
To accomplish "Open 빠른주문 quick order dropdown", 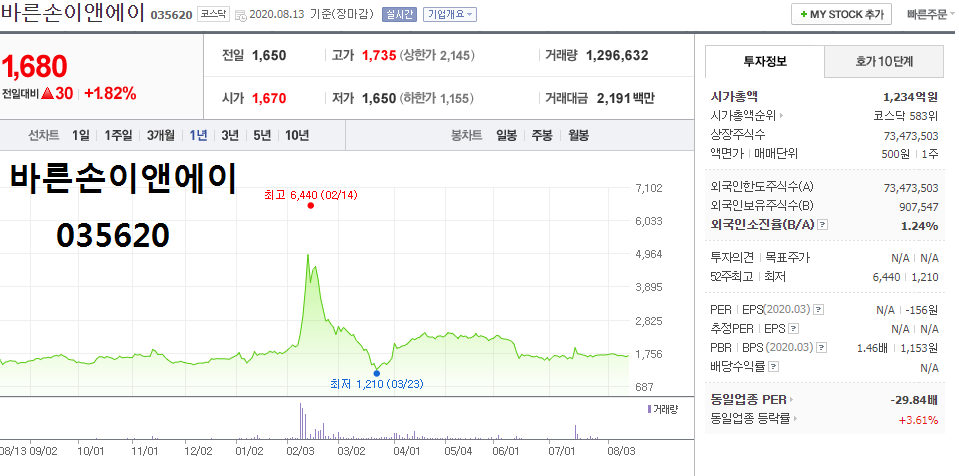I will [930, 15].
